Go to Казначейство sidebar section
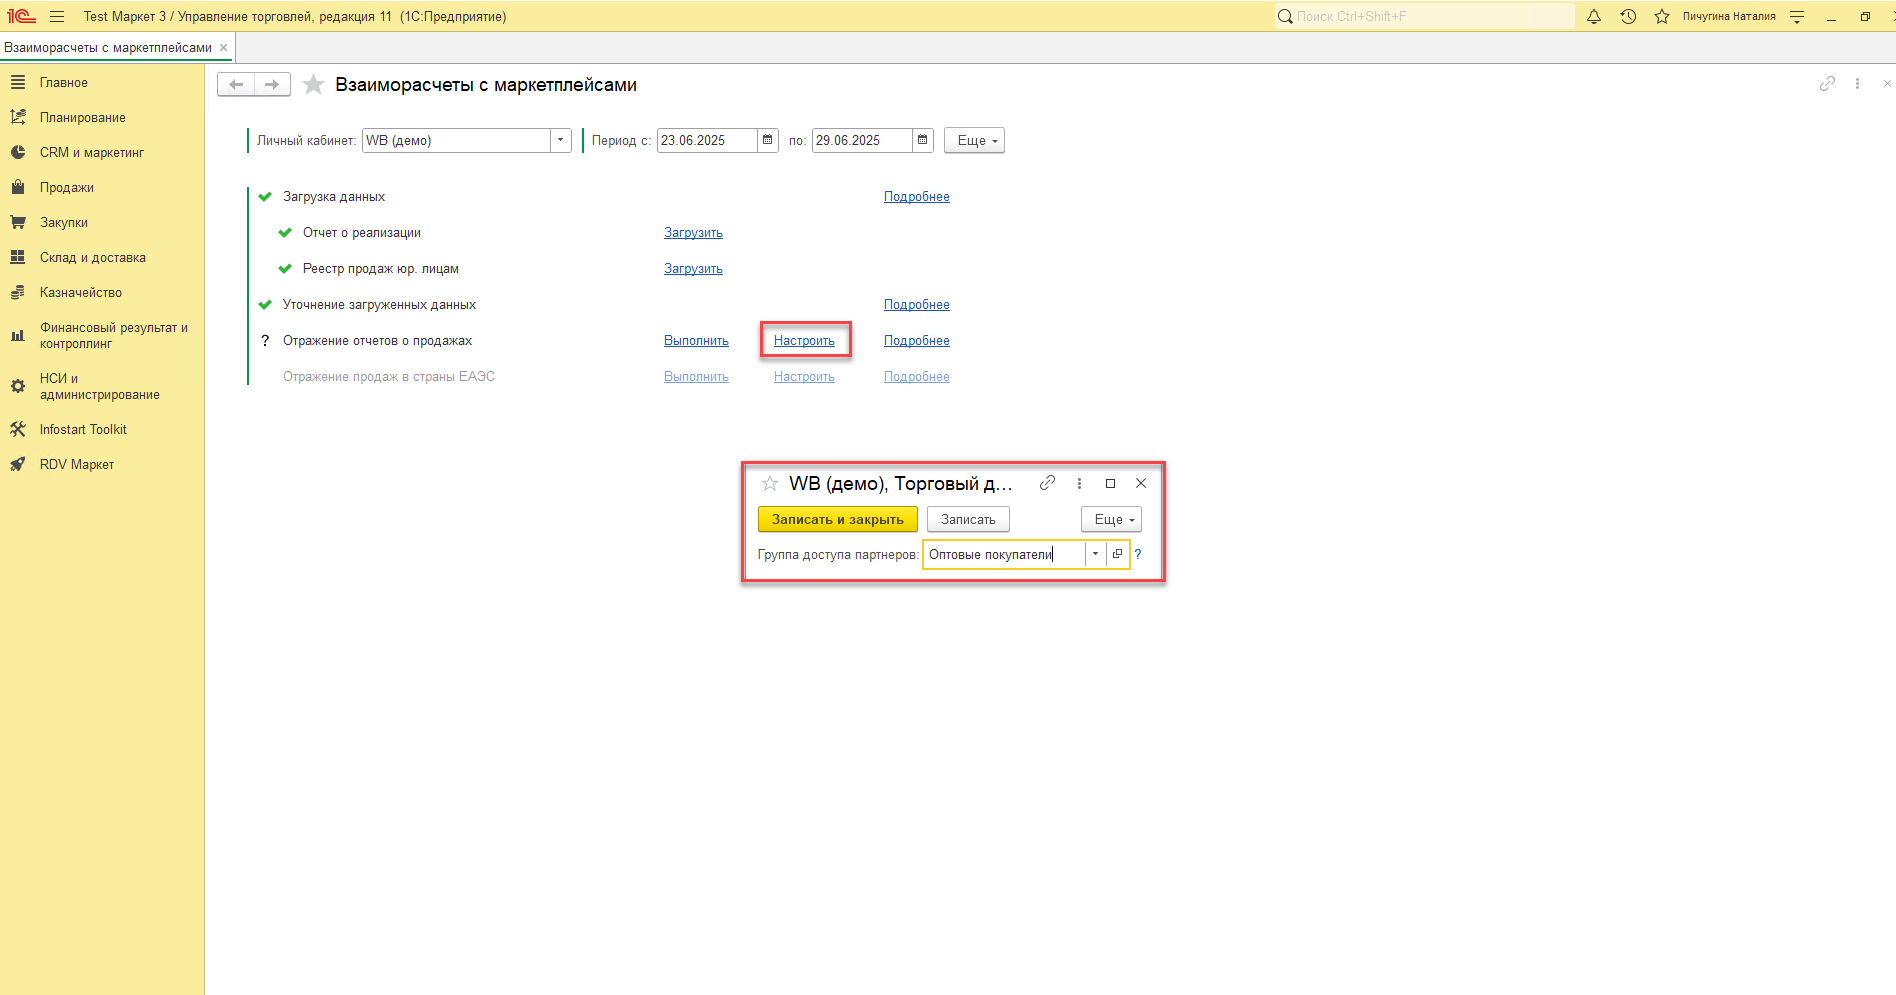The image size is (1896, 995). coord(81,293)
